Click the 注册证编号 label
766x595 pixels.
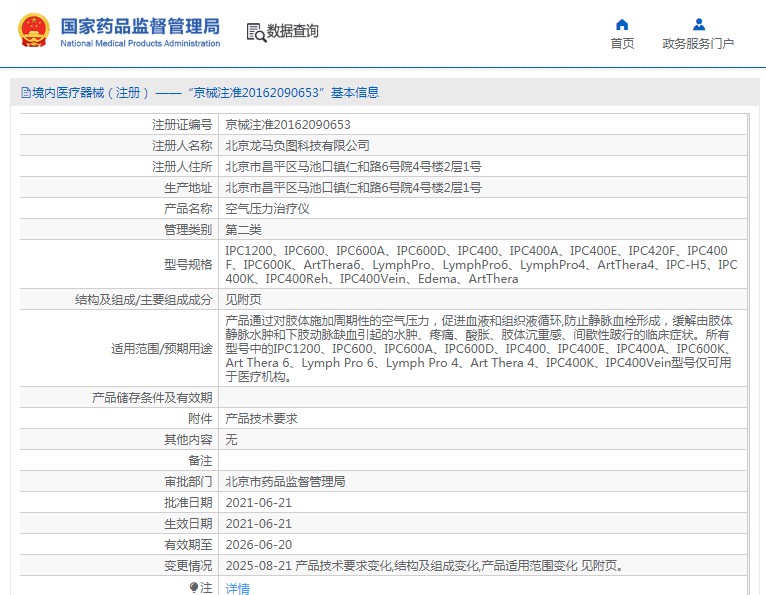182,125
